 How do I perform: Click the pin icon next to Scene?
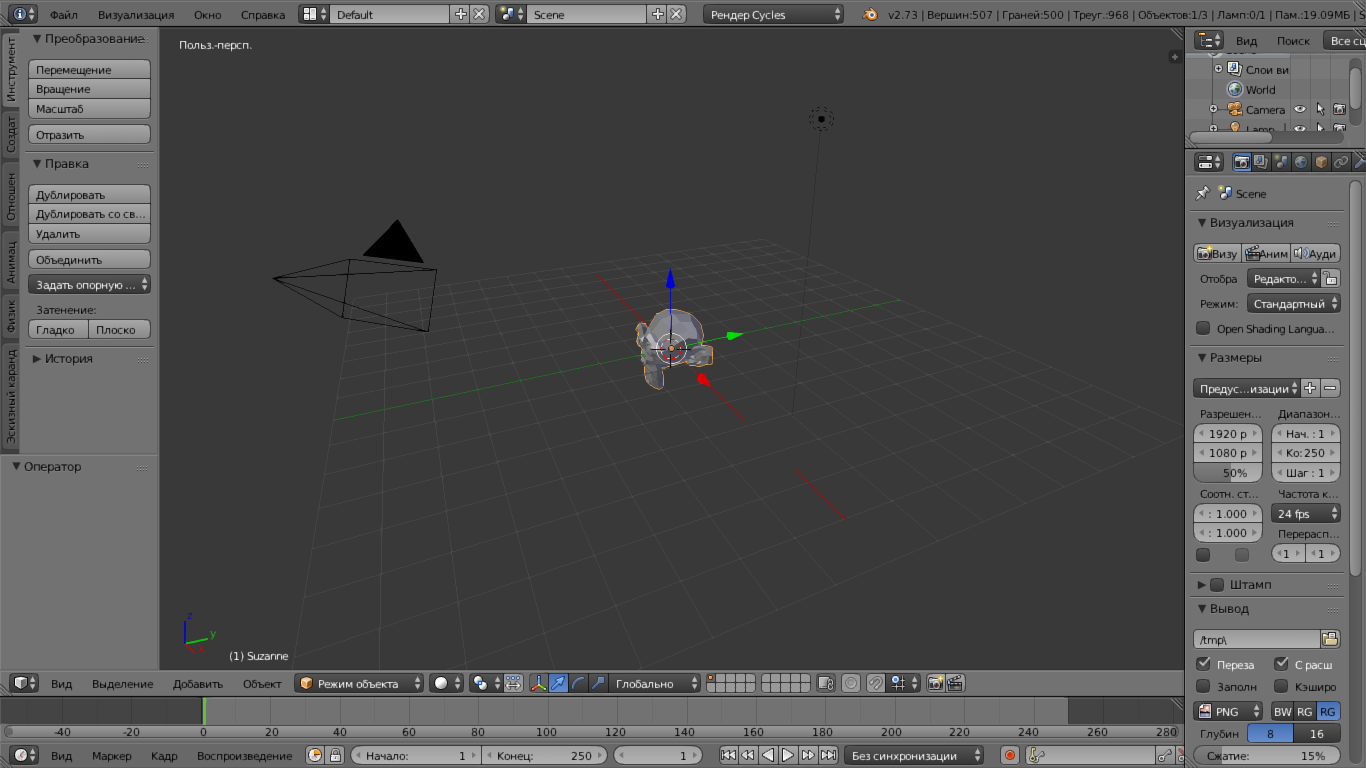[1203, 194]
